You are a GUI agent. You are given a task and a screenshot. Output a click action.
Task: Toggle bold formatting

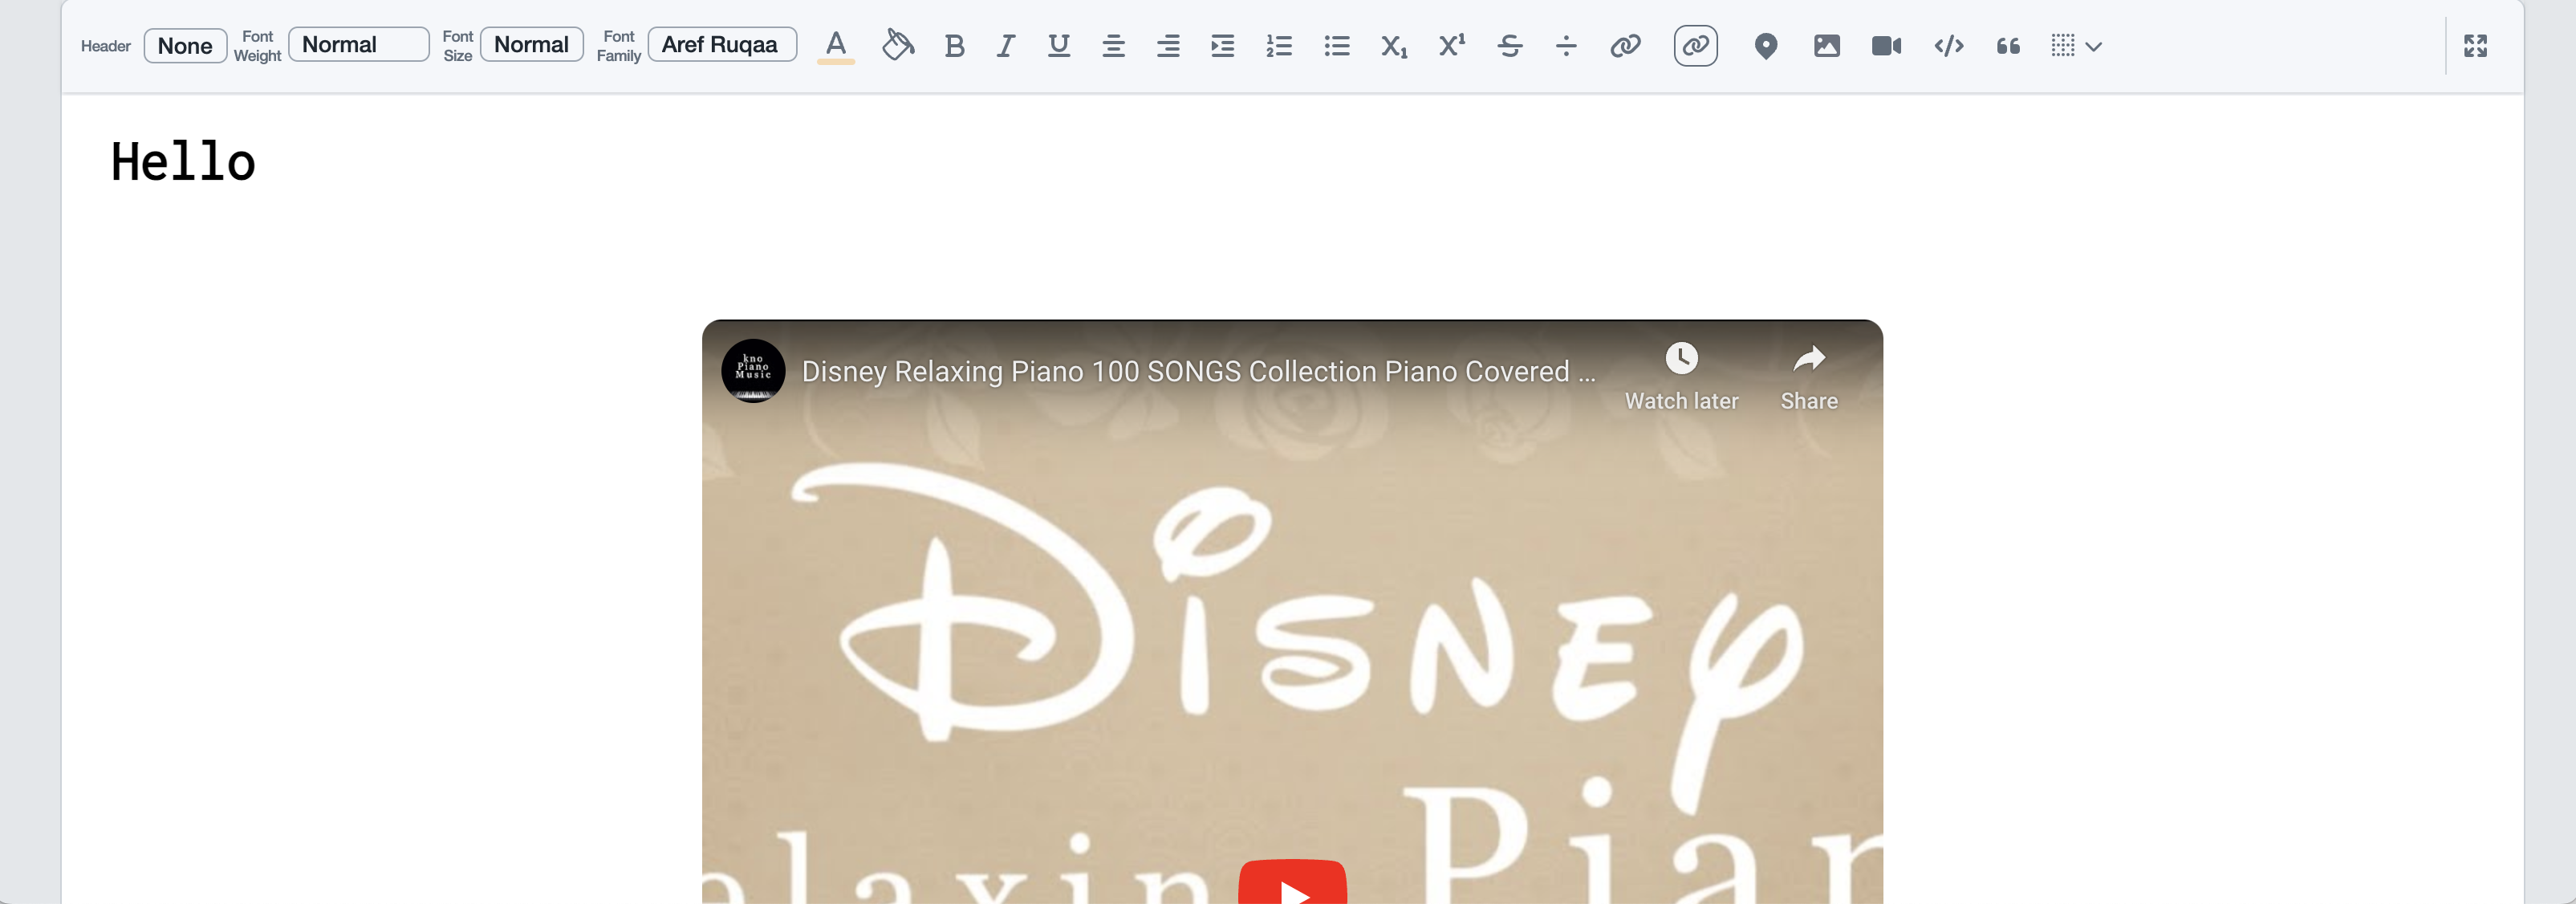point(954,46)
